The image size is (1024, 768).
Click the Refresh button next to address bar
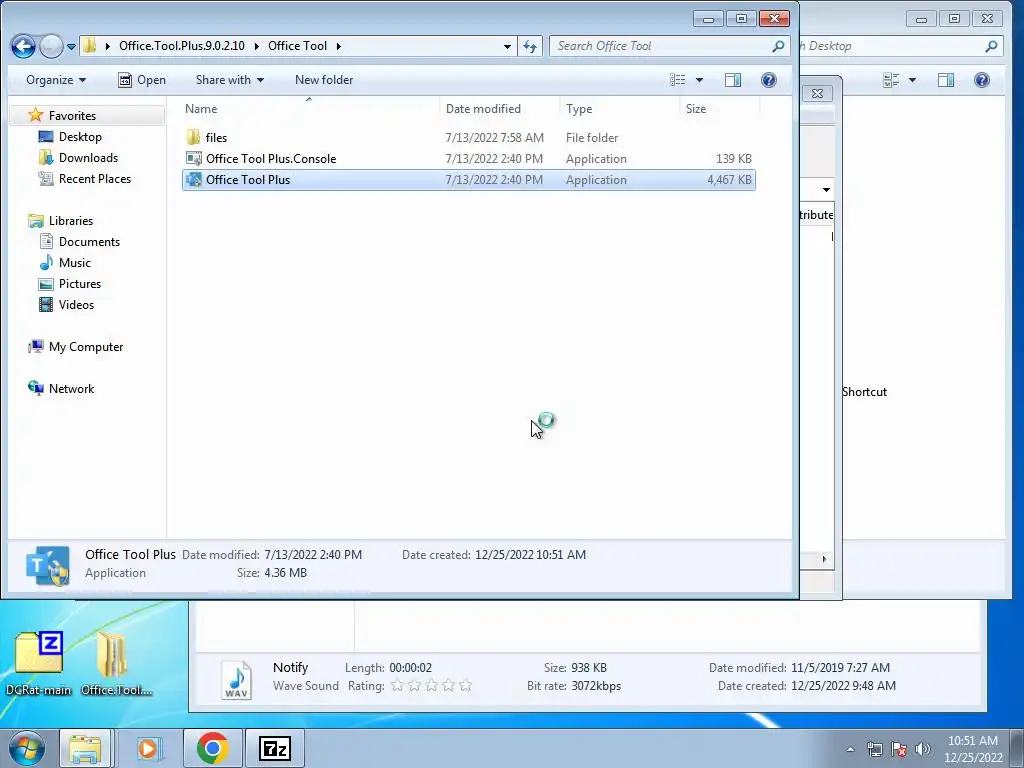pyautogui.click(x=530, y=46)
